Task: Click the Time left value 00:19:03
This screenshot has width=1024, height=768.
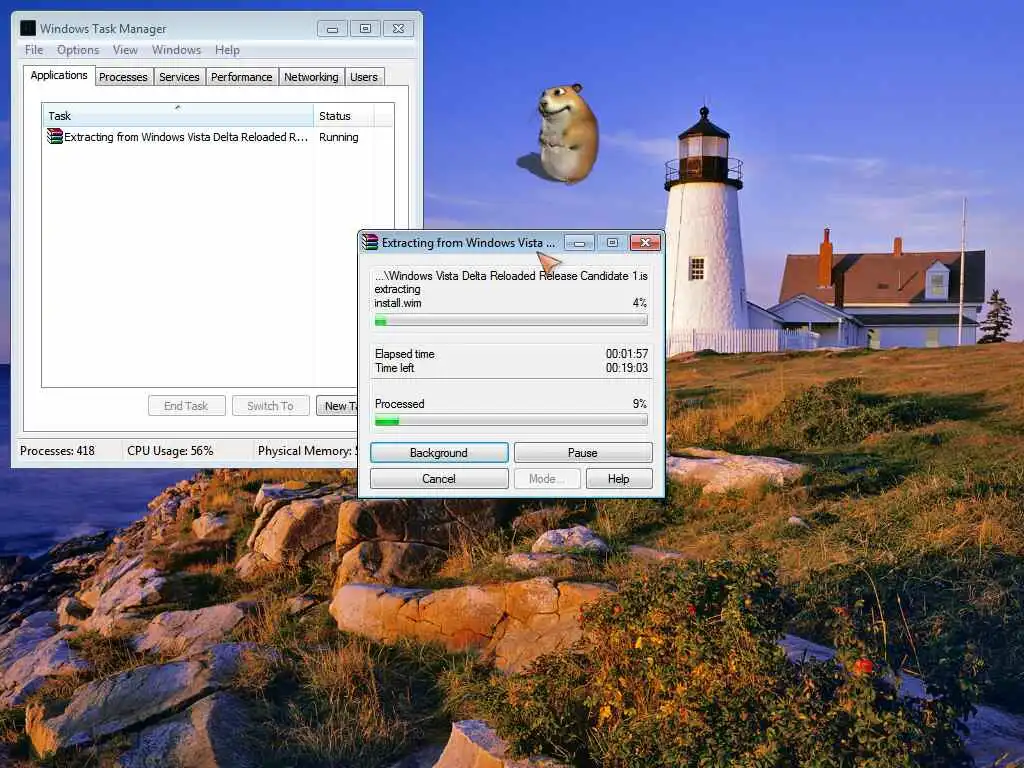Action: click(x=626, y=368)
